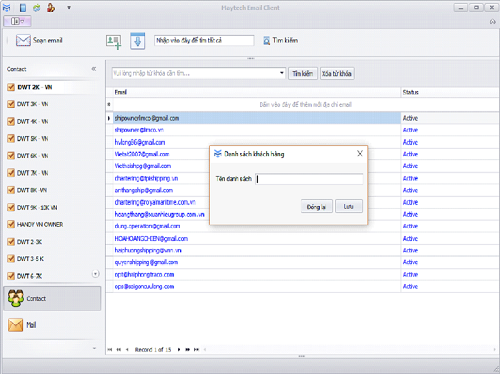Toggle DWT 2-3K checkbox
This screenshot has height=374, width=500.
pyautogui.click(x=11, y=242)
